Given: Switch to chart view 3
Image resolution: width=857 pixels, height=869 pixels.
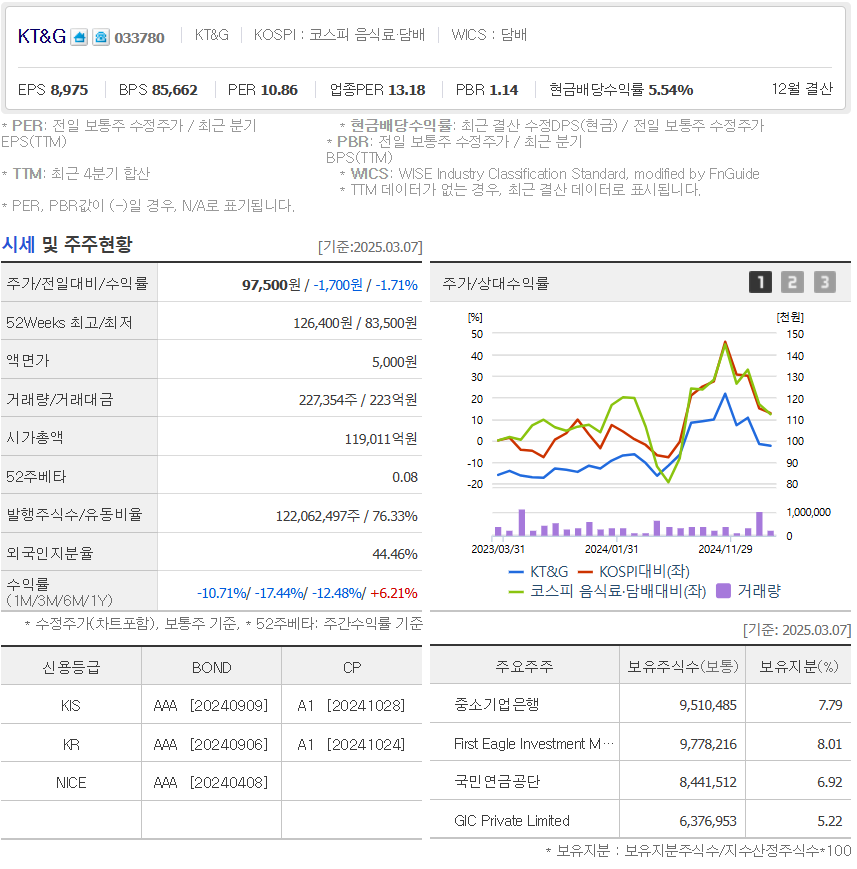Looking at the screenshot, I should (824, 282).
